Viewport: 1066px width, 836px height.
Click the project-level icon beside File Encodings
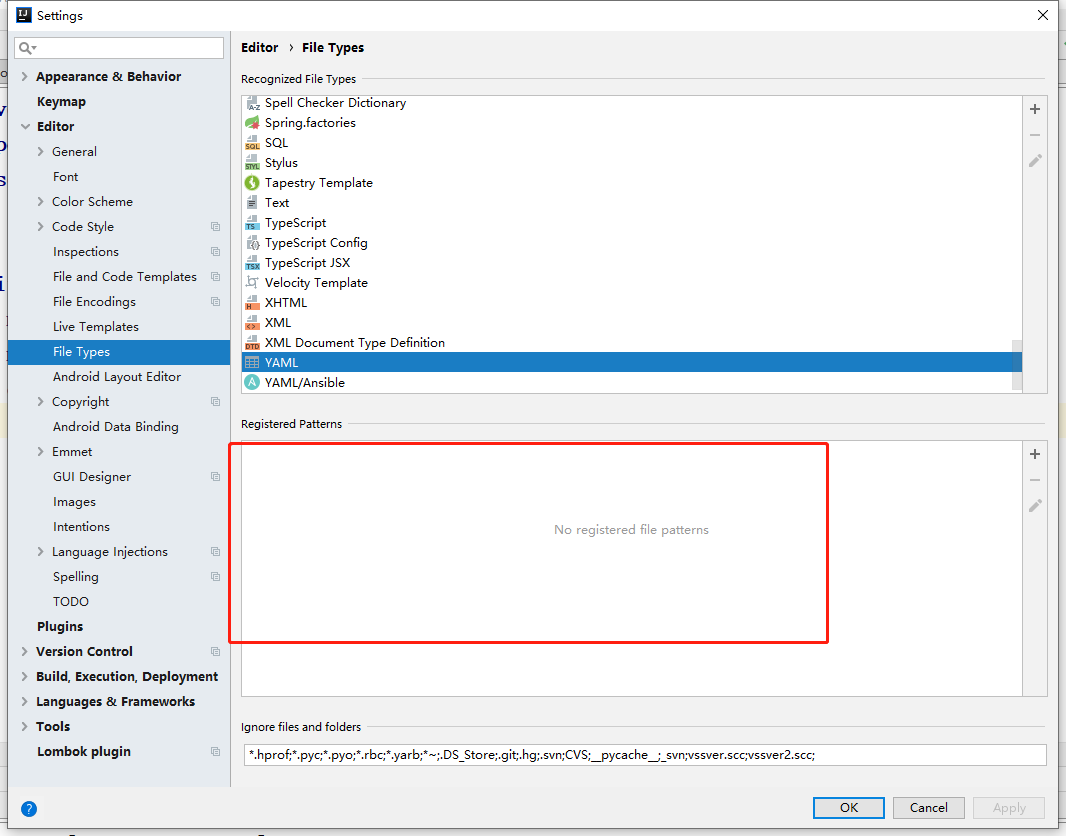[216, 302]
